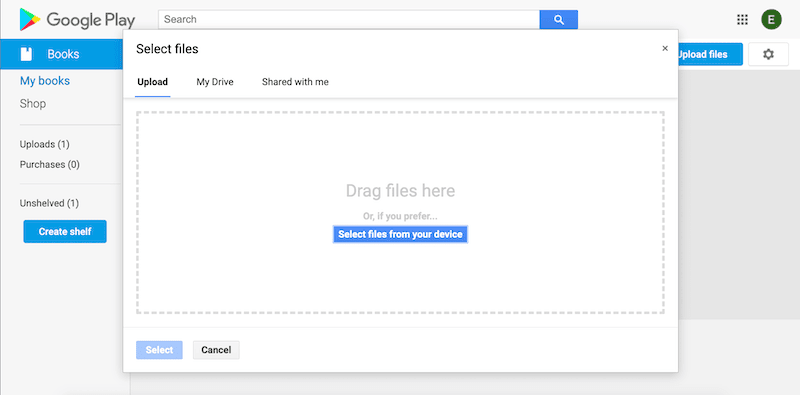Switch to the Shared with me tab
Viewport: 800px width, 395px height.
pos(295,82)
